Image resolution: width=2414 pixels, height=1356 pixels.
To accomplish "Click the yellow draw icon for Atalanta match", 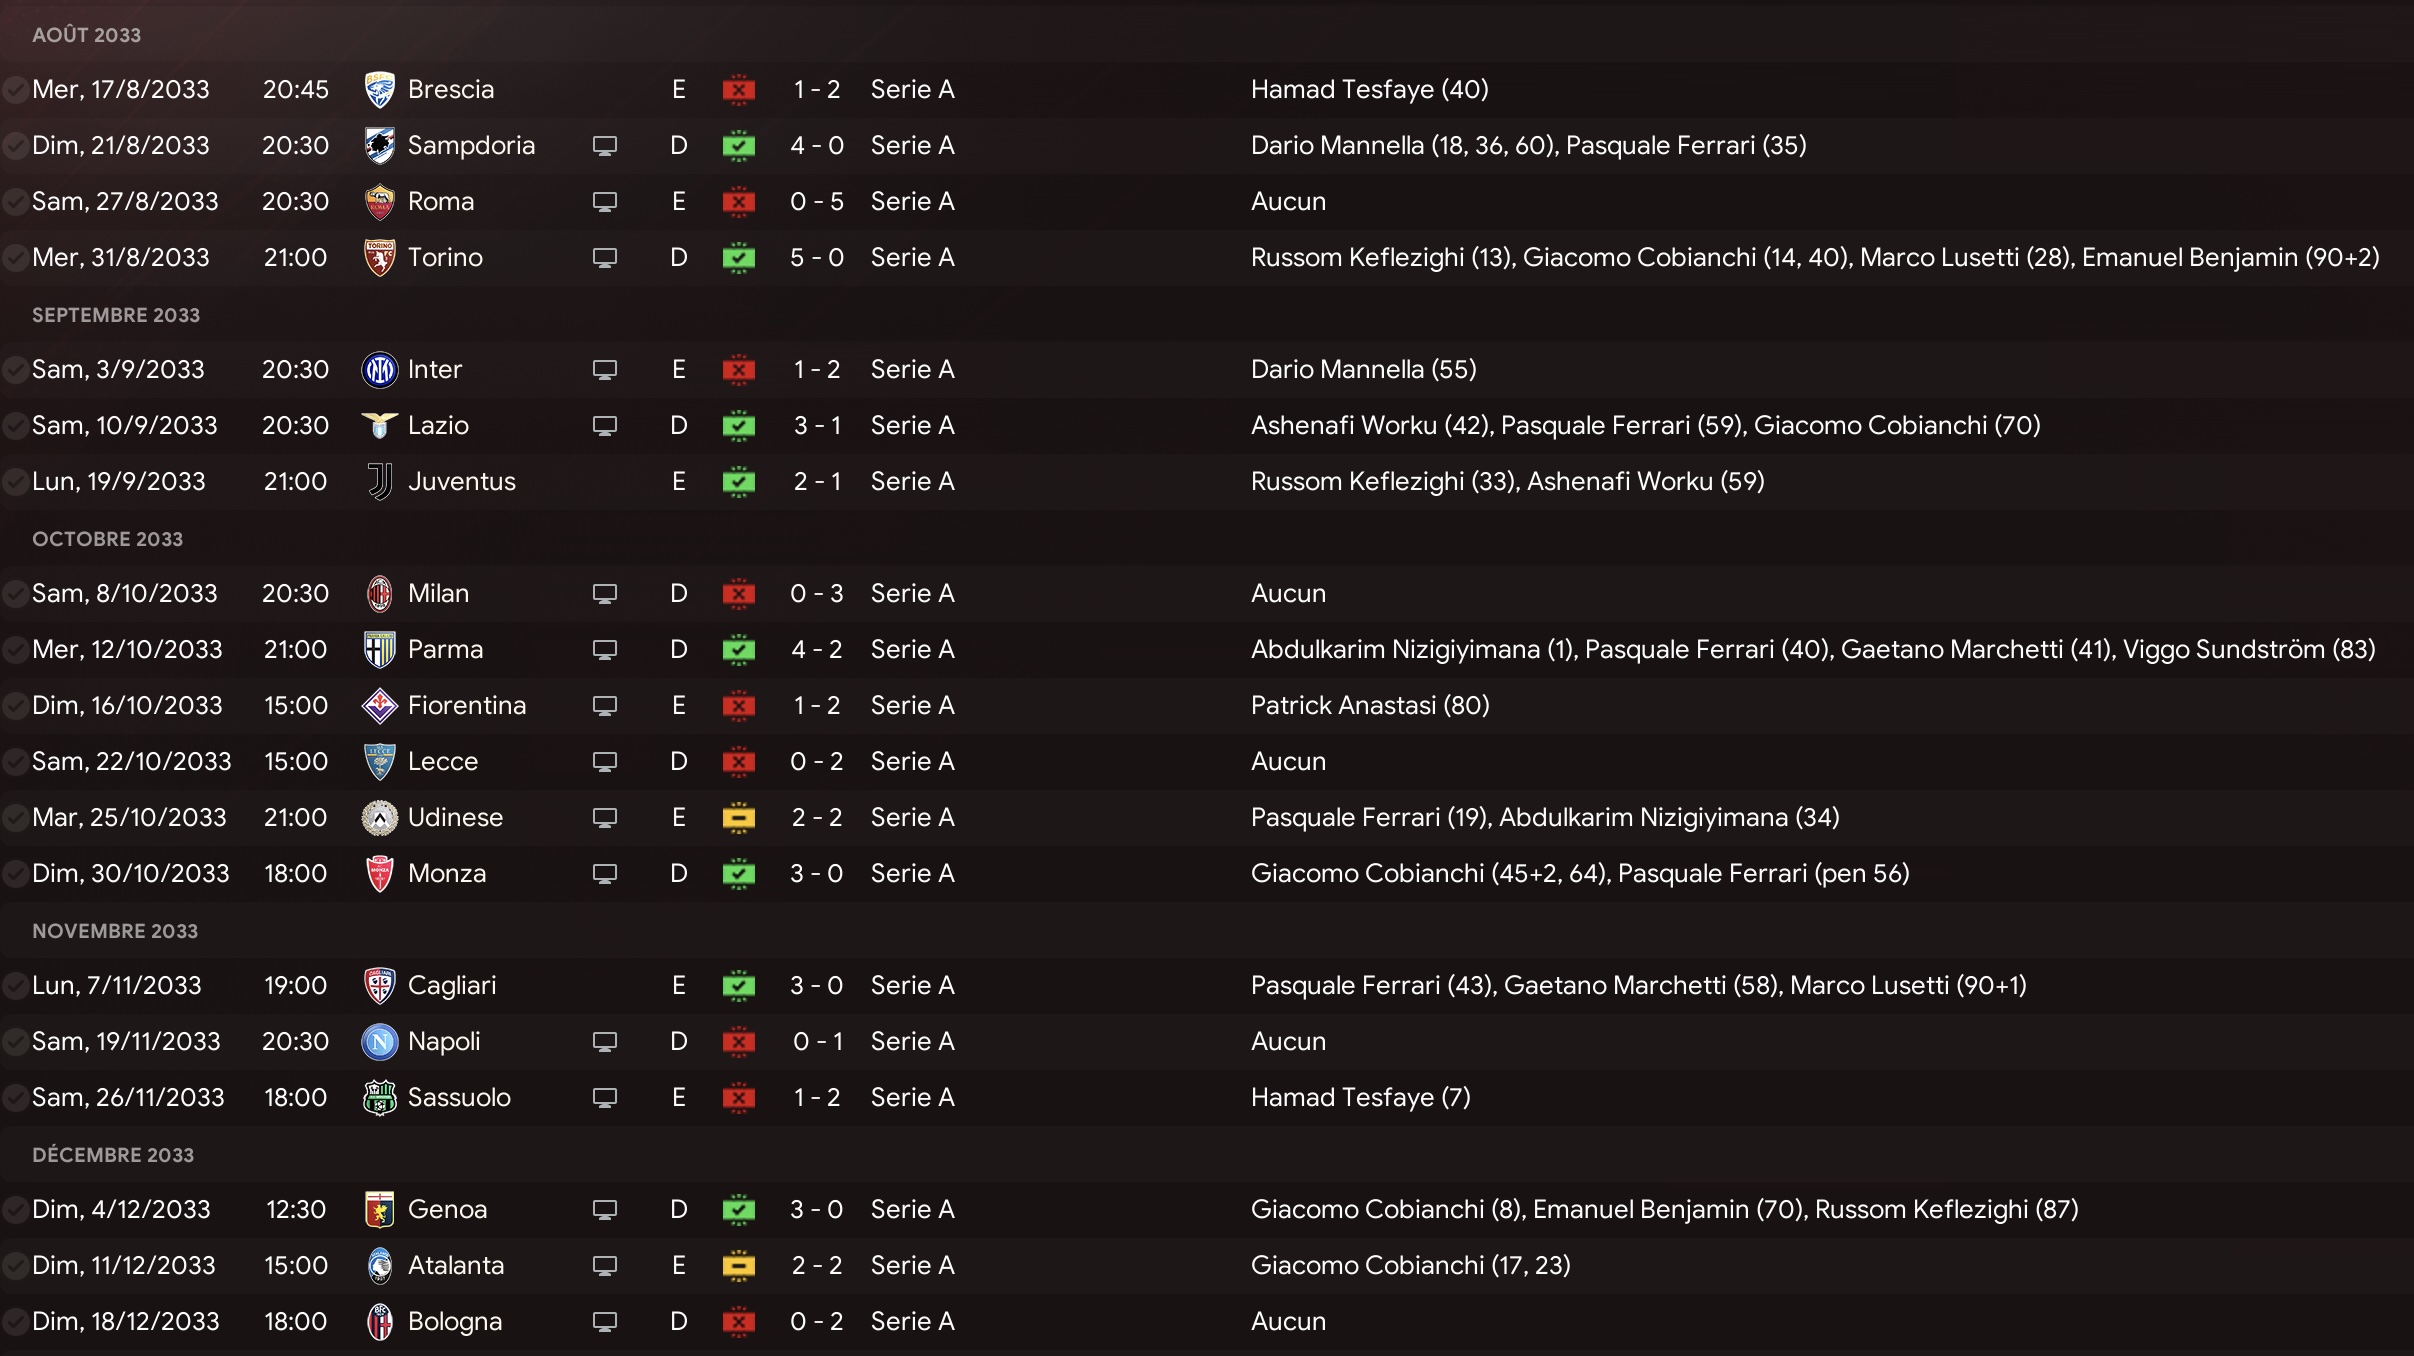I will pos(738,1266).
